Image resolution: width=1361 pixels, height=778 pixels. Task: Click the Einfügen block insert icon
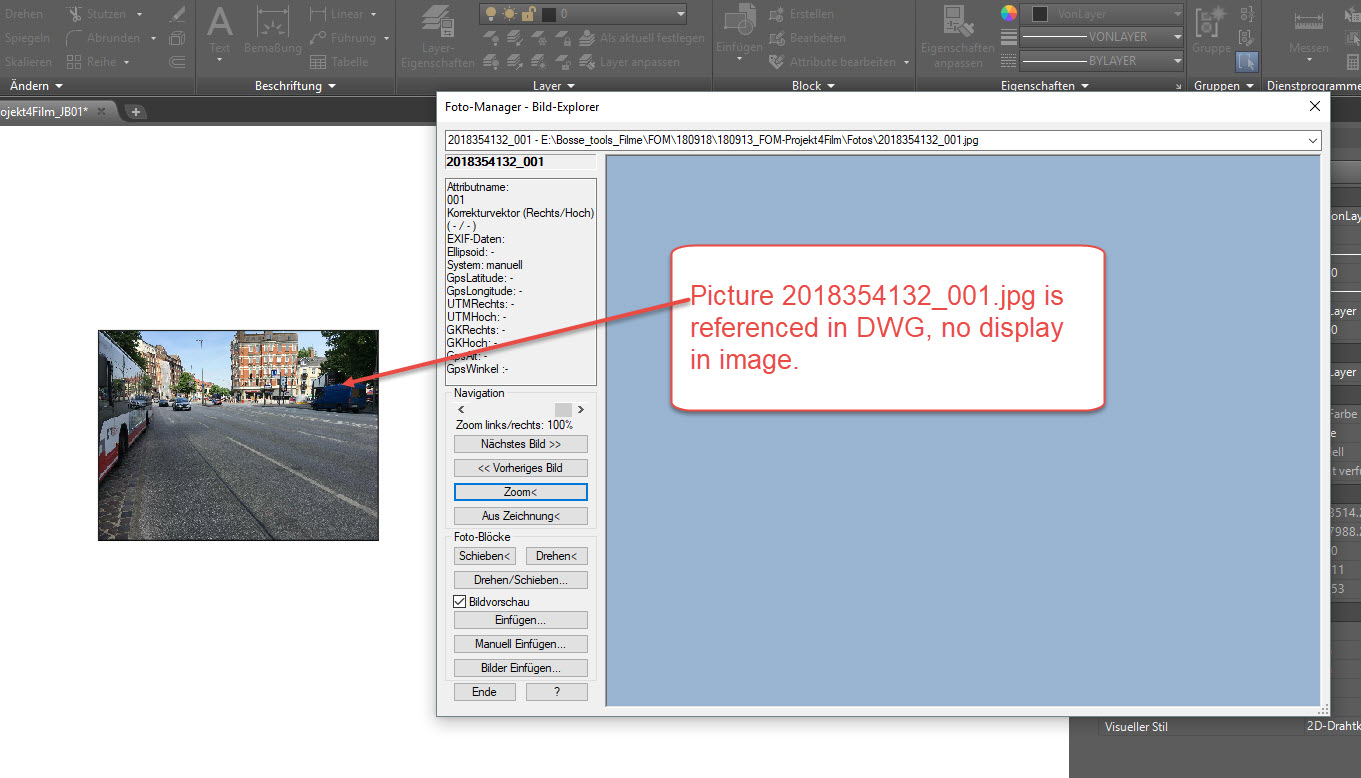(739, 35)
